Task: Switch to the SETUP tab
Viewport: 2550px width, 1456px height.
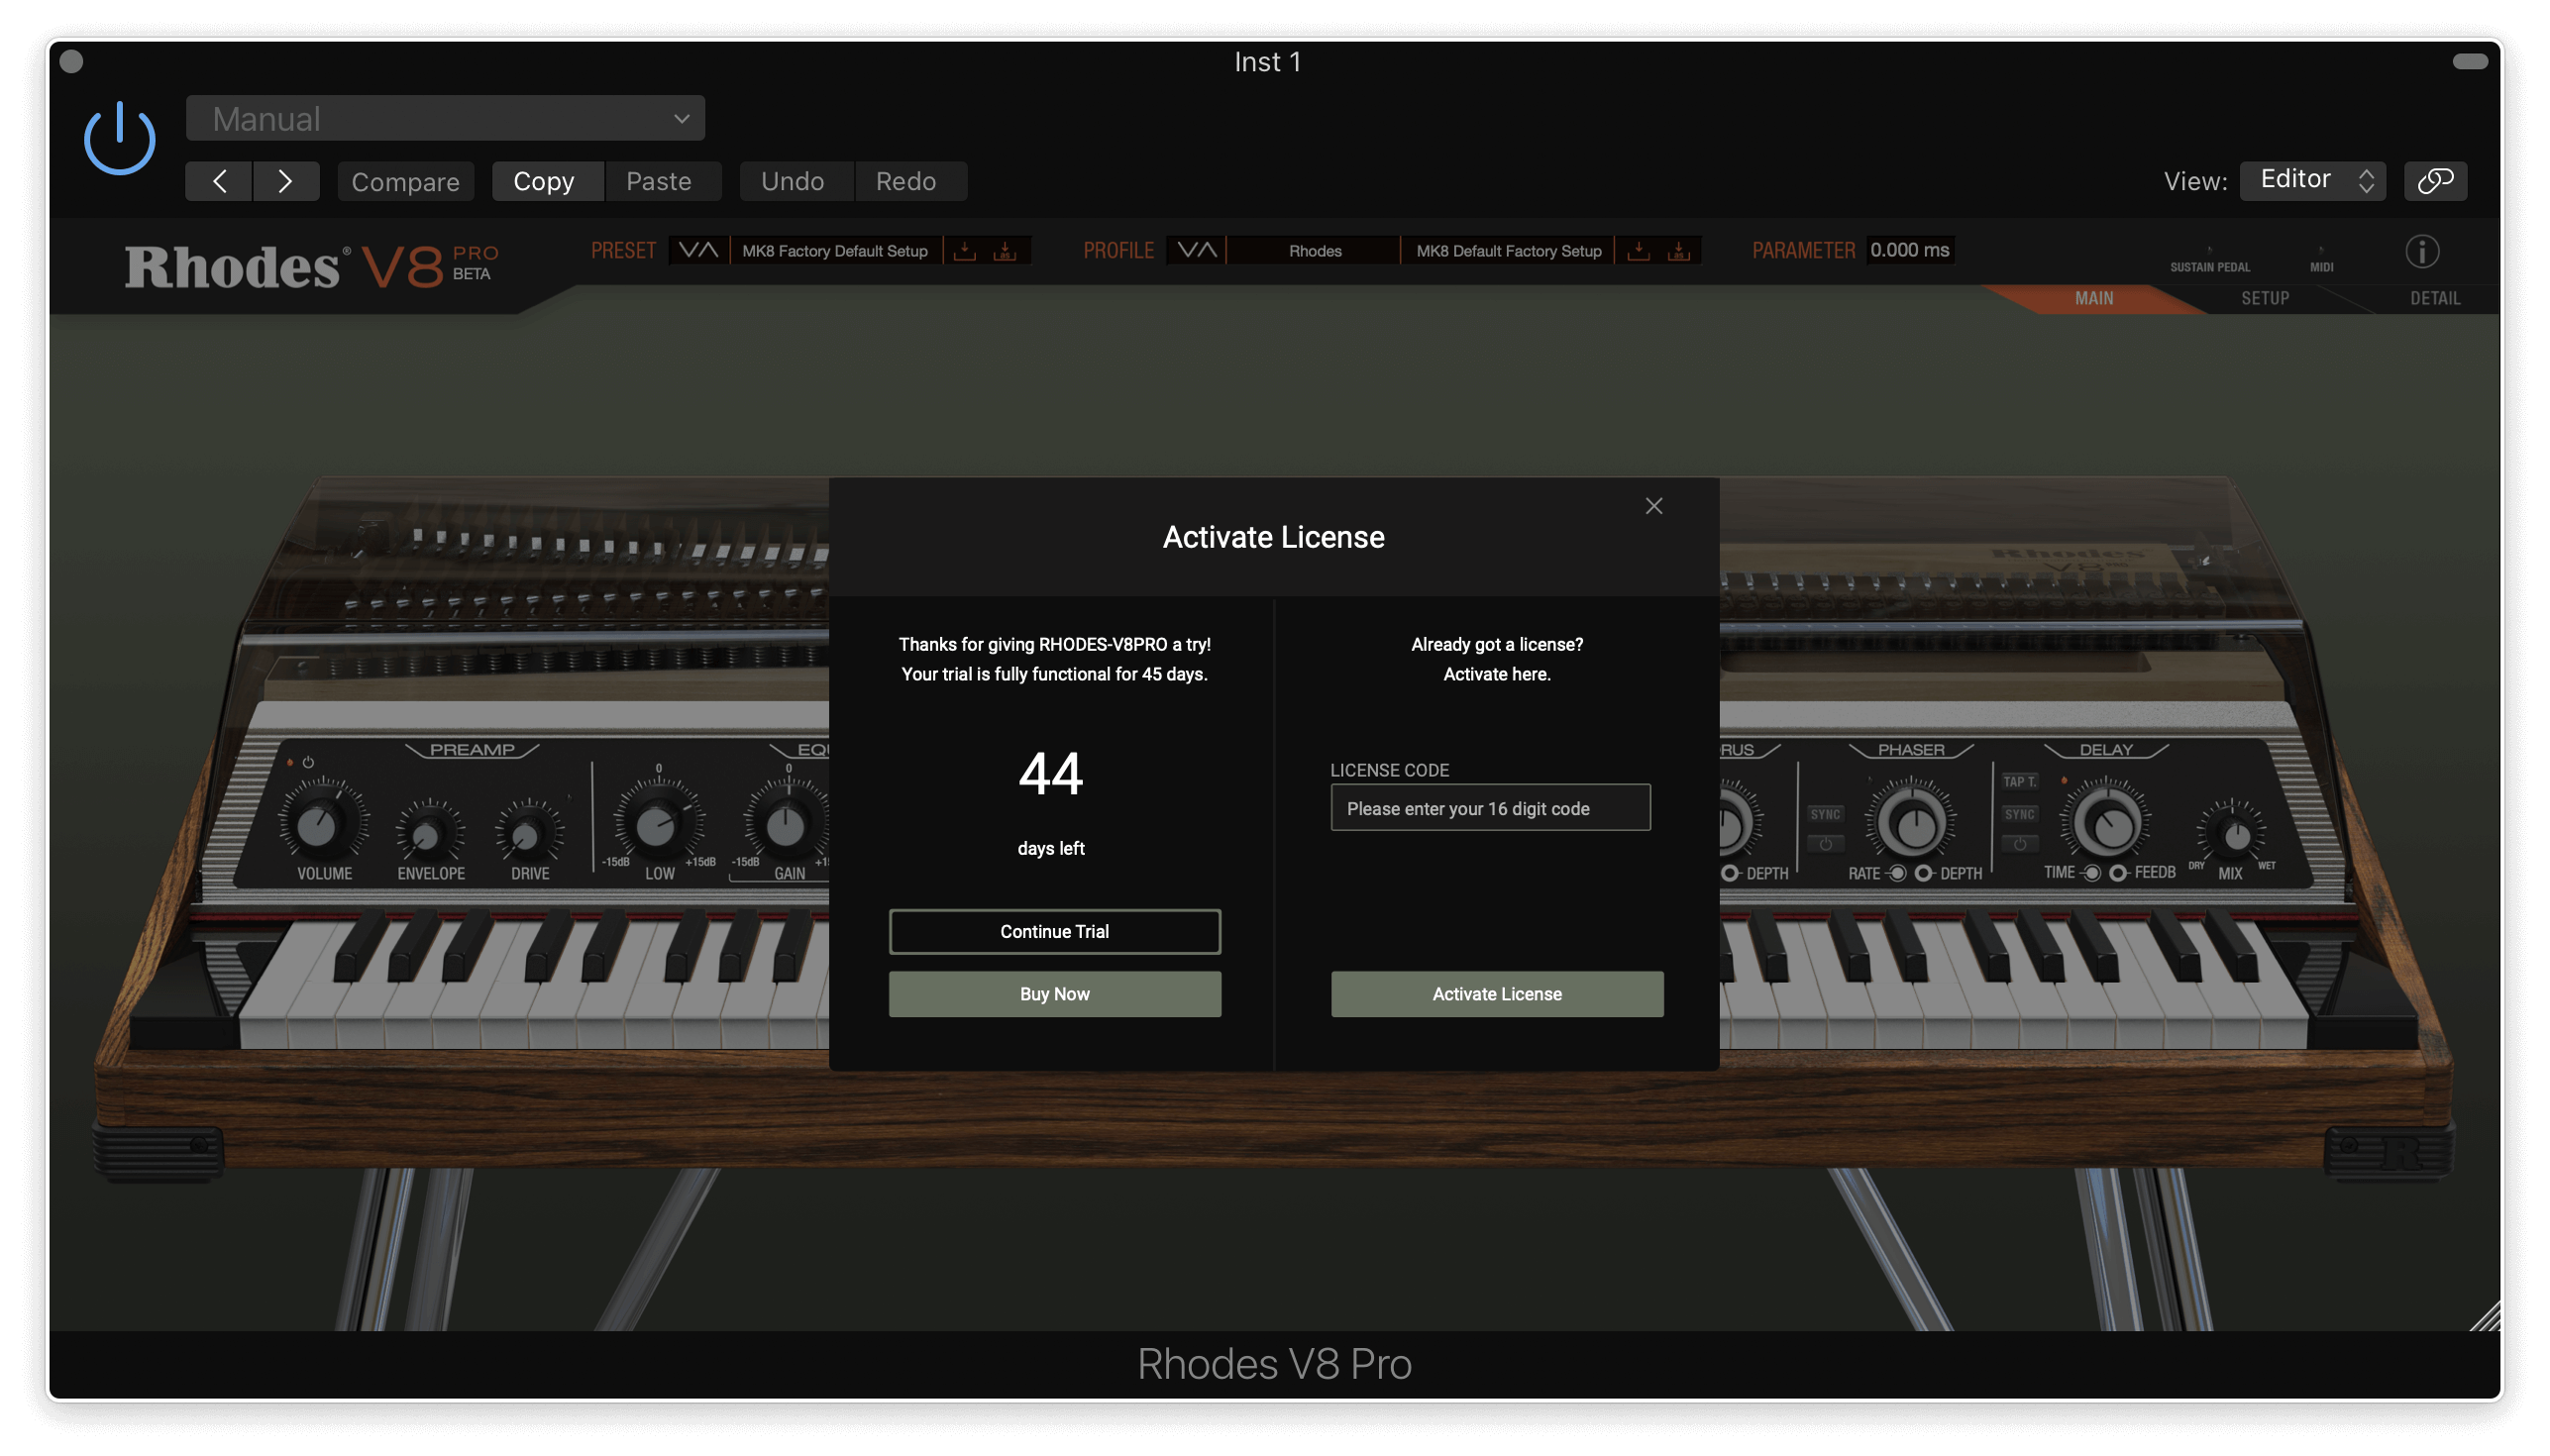Action: pyautogui.click(x=2264, y=298)
